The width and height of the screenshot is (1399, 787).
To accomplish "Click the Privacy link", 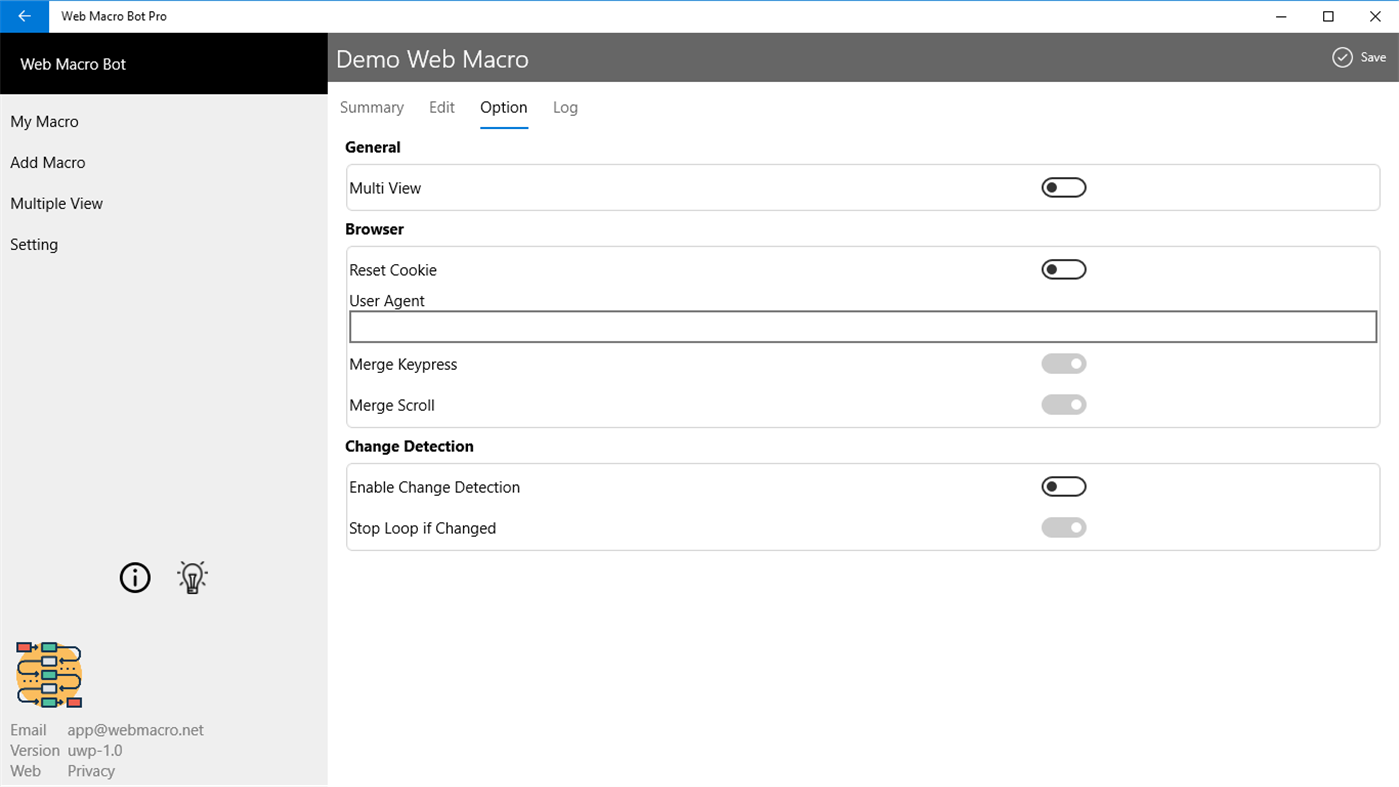I will point(90,770).
